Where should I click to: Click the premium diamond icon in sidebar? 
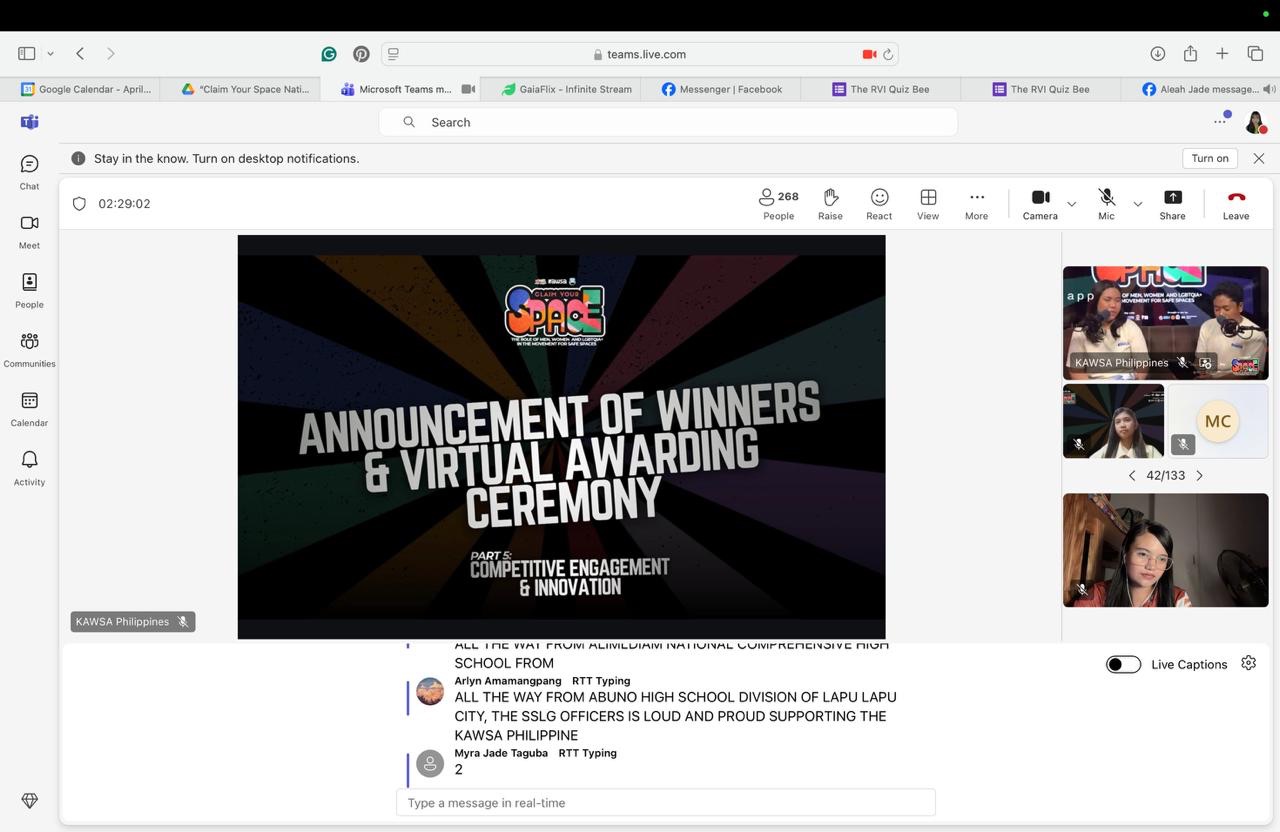point(29,801)
